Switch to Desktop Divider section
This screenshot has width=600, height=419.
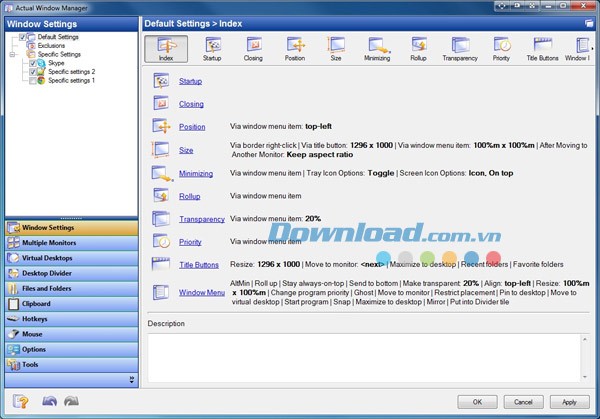pyautogui.click(x=72, y=274)
